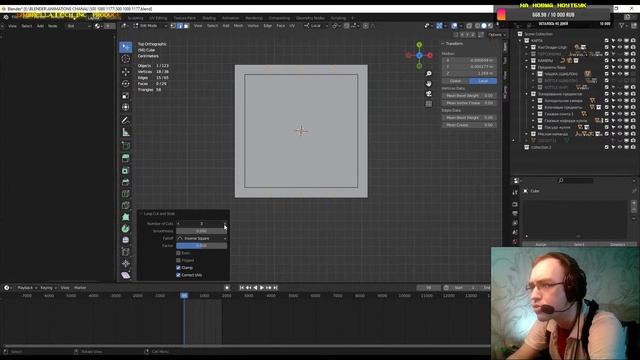Collapse the Transform panel

pos(443,44)
